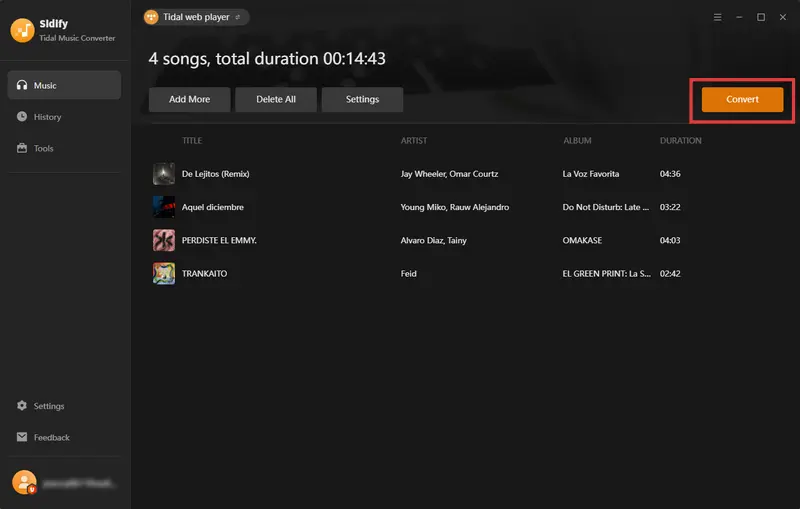
Task: Click artist Jay Wheeler, Omar Courtz
Action: coord(449,174)
